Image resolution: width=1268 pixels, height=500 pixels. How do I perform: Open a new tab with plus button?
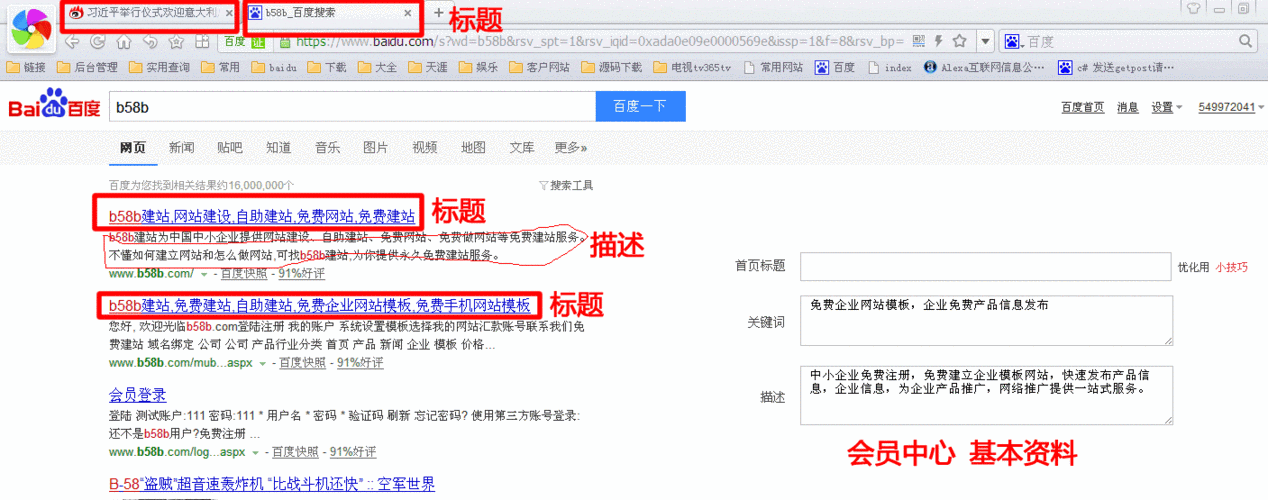tap(438, 13)
